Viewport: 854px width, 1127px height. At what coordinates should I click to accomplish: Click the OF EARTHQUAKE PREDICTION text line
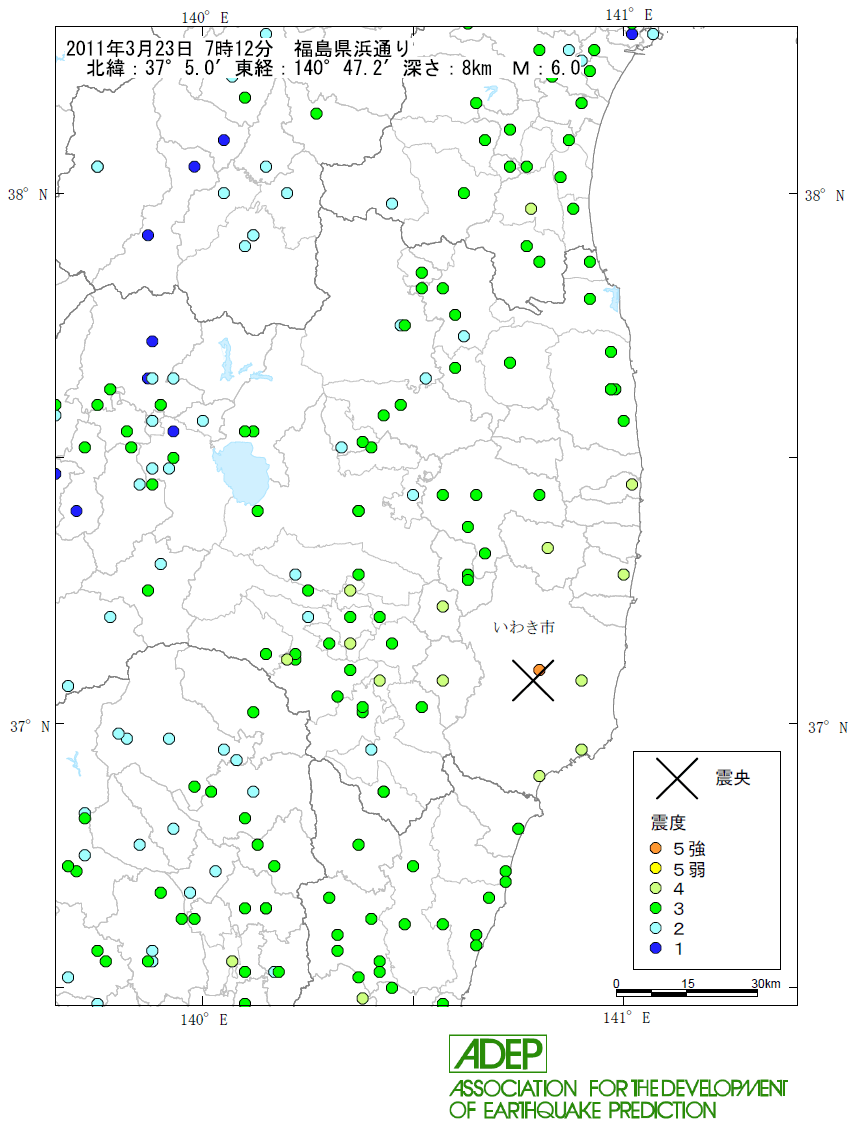pyautogui.click(x=583, y=1110)
